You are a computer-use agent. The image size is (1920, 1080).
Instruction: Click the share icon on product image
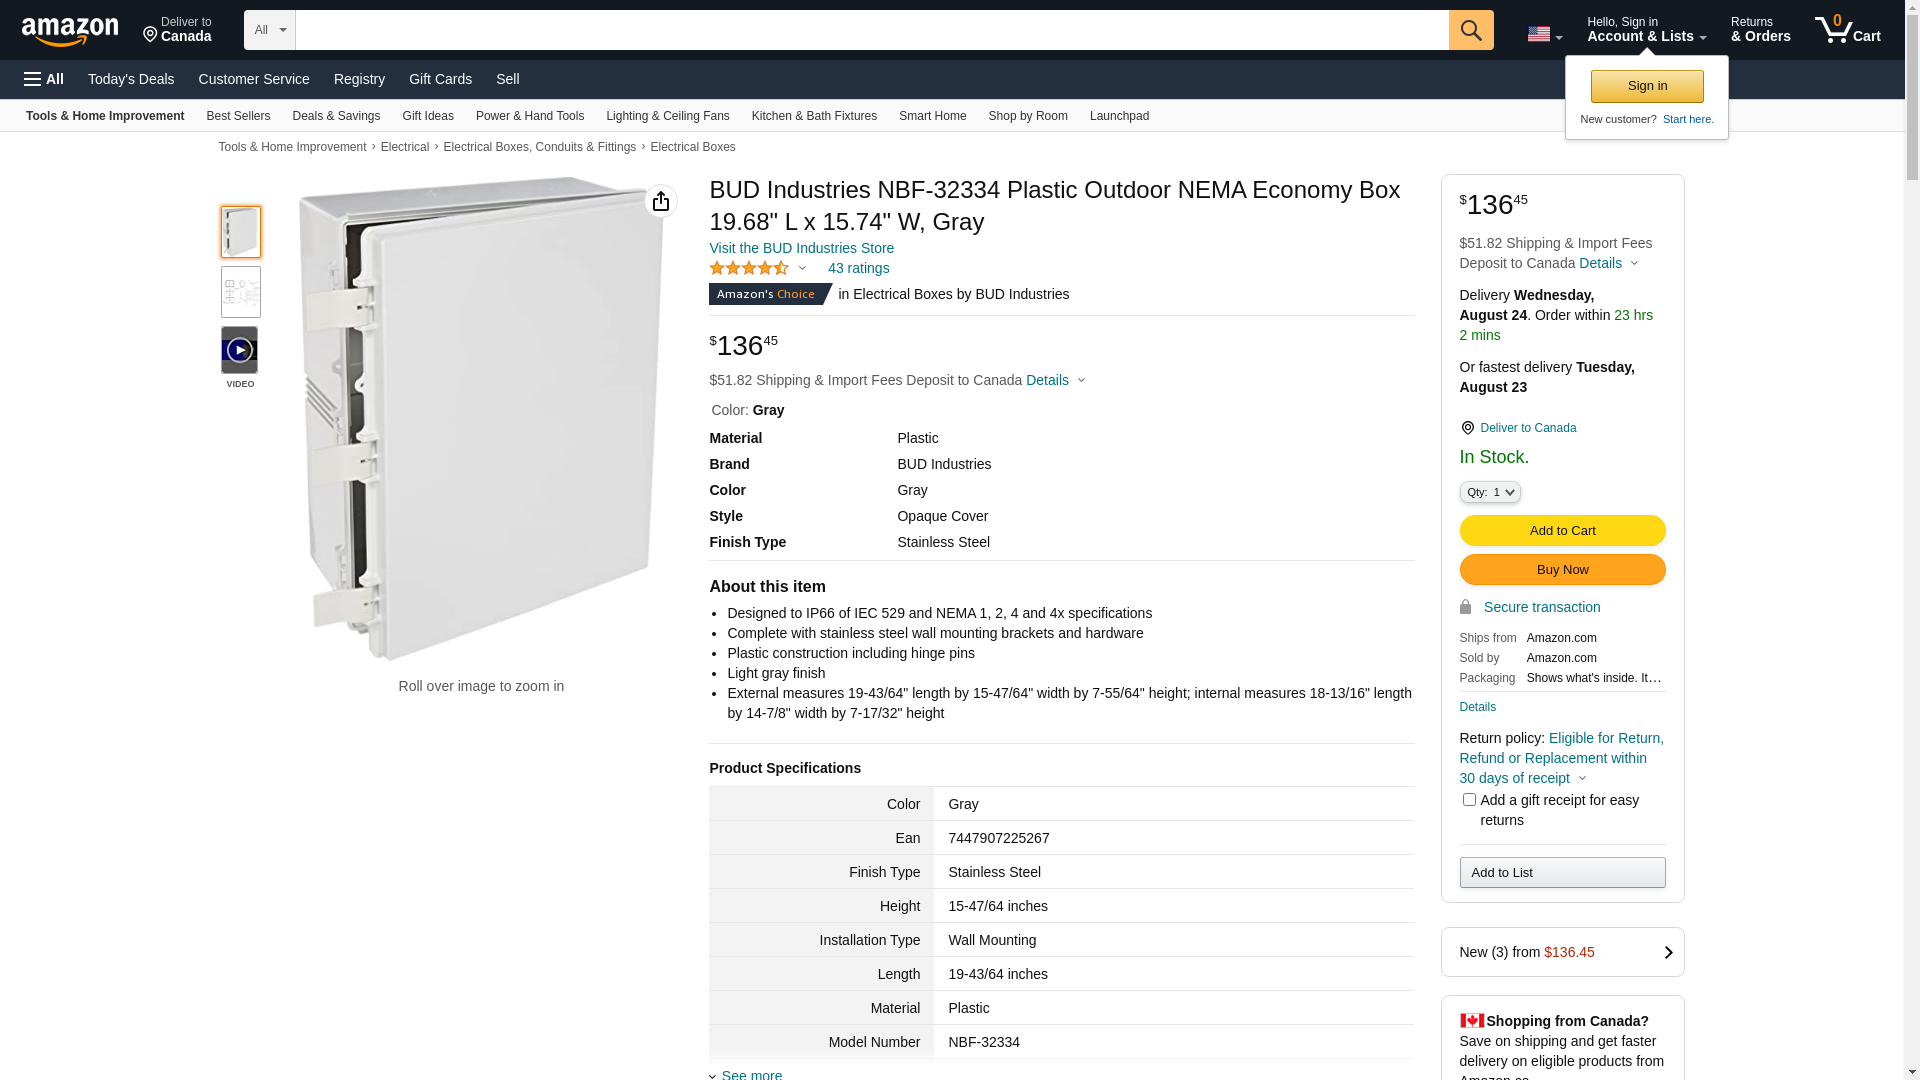(660, 201)
